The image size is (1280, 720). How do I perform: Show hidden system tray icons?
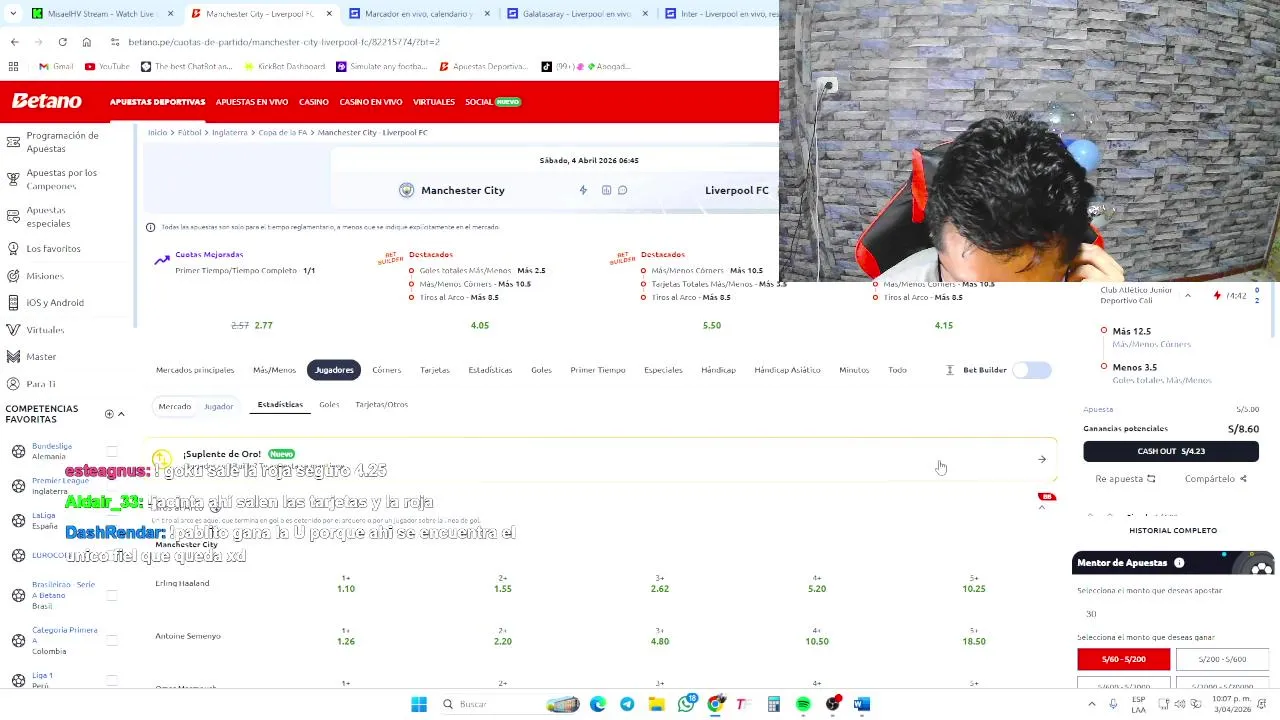coord(1091,704)
